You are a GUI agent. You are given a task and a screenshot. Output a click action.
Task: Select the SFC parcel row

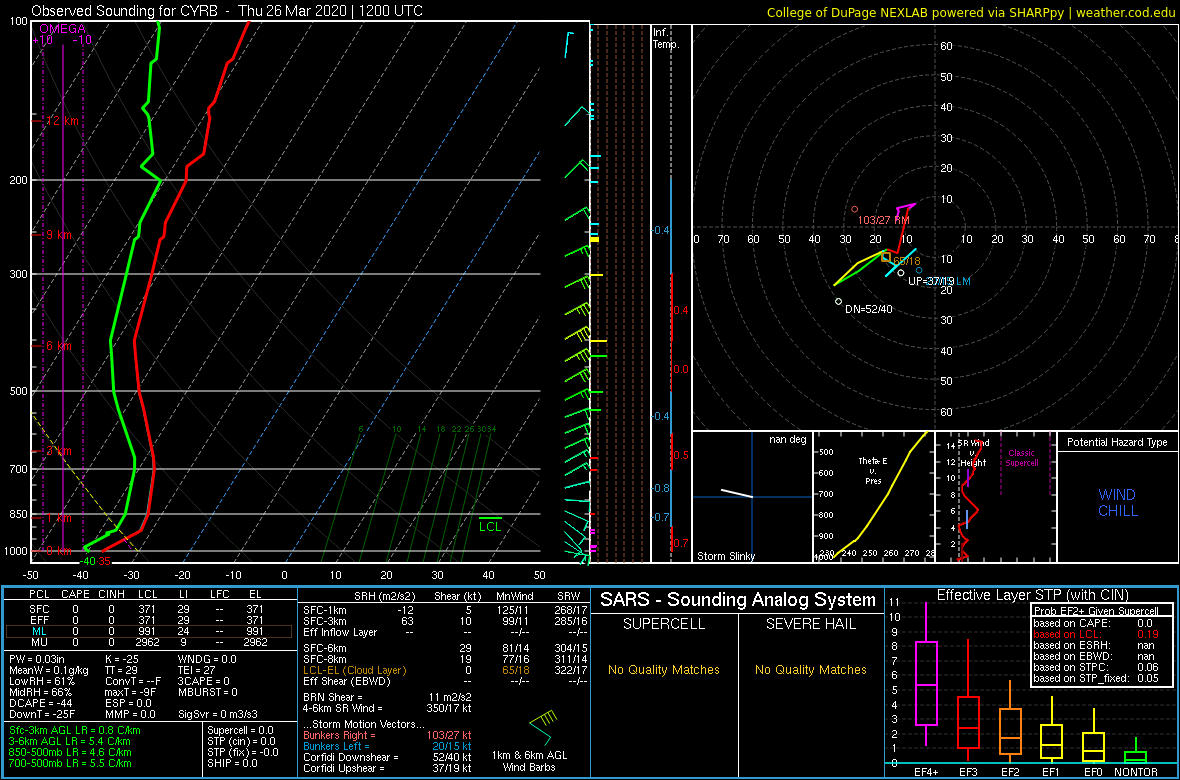pos(149,608)
